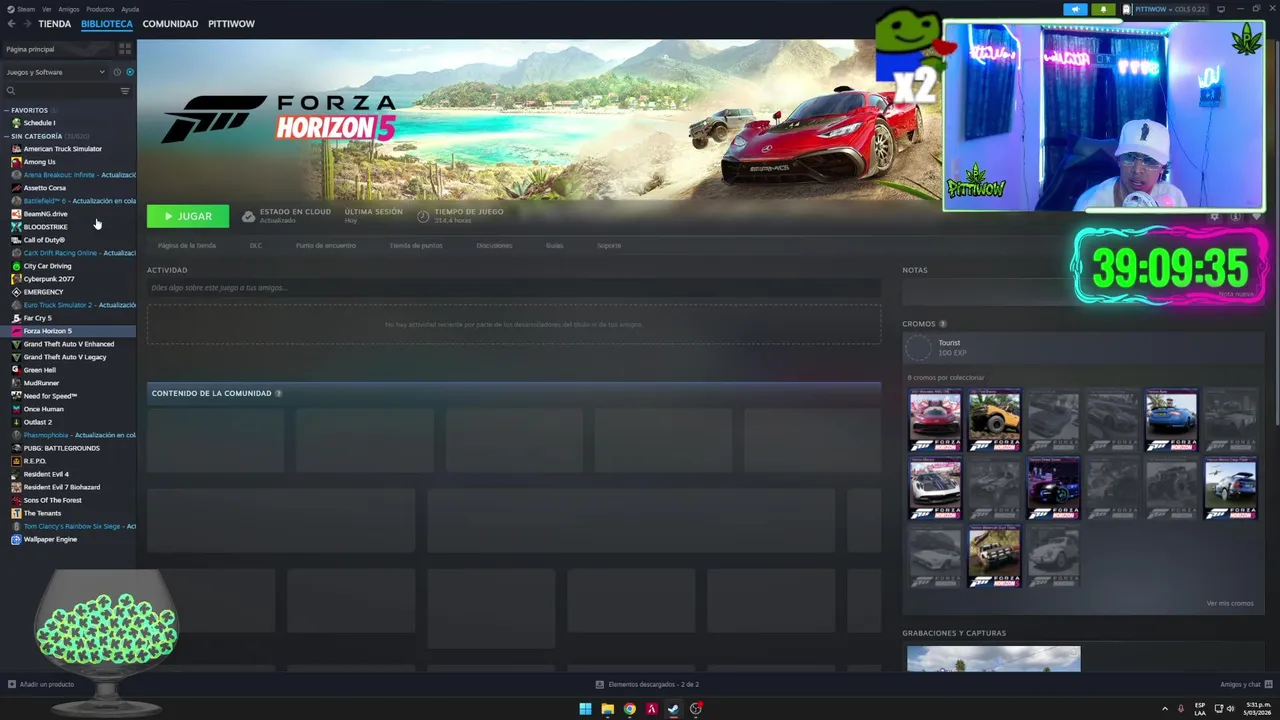The width and height of the screenshot is (1280, 720).
Task: Select Grand Theft Auto V Enhanced
Action: pos(68,344)
